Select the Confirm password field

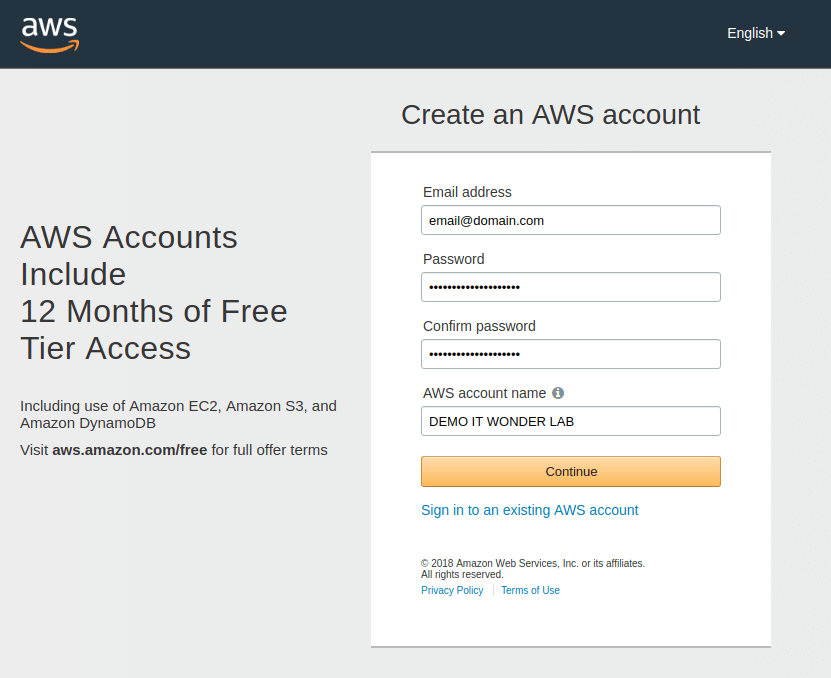571,354
